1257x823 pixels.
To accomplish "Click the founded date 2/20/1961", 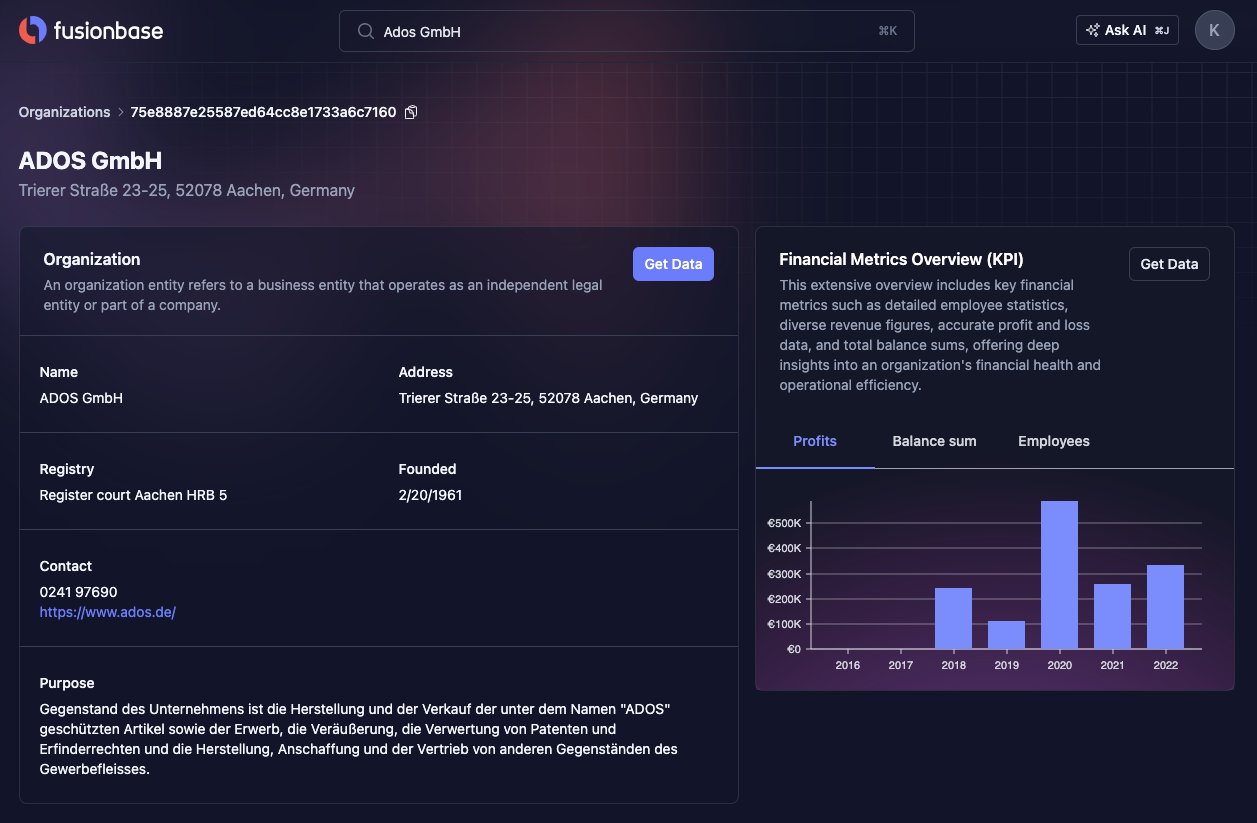I will click(x=430, y=495).
